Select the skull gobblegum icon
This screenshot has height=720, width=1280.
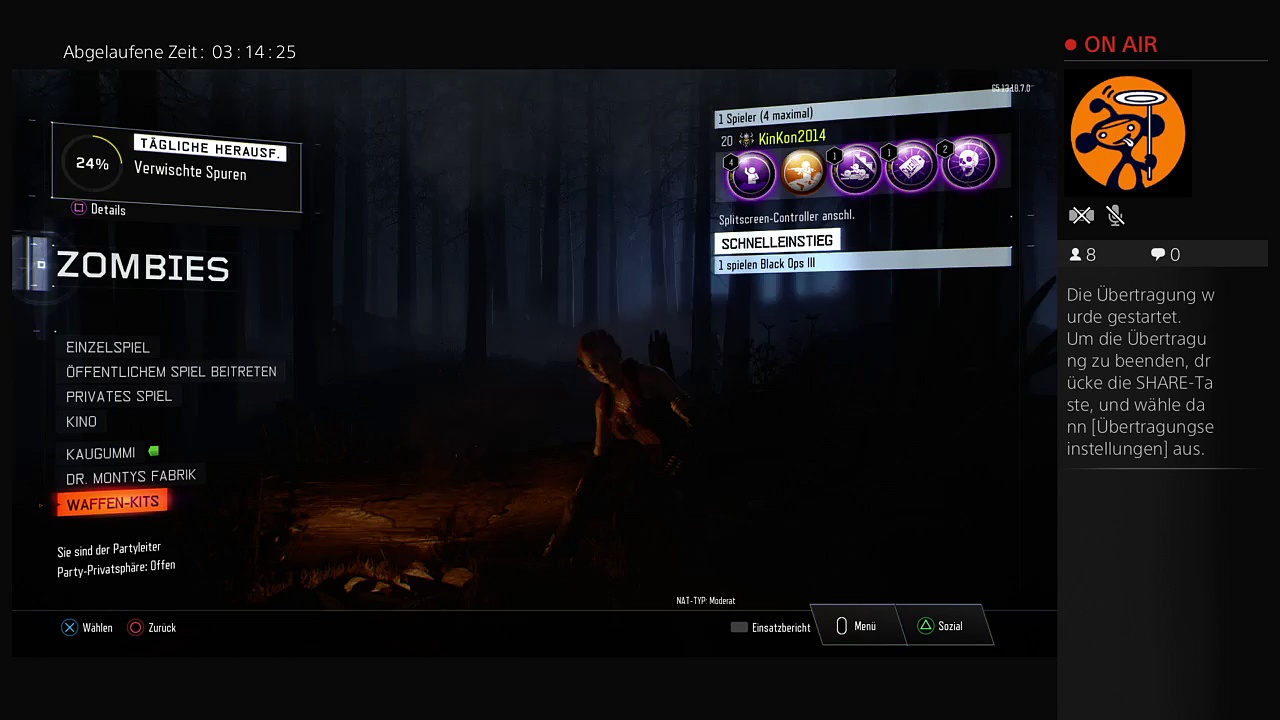click(968, 163)
